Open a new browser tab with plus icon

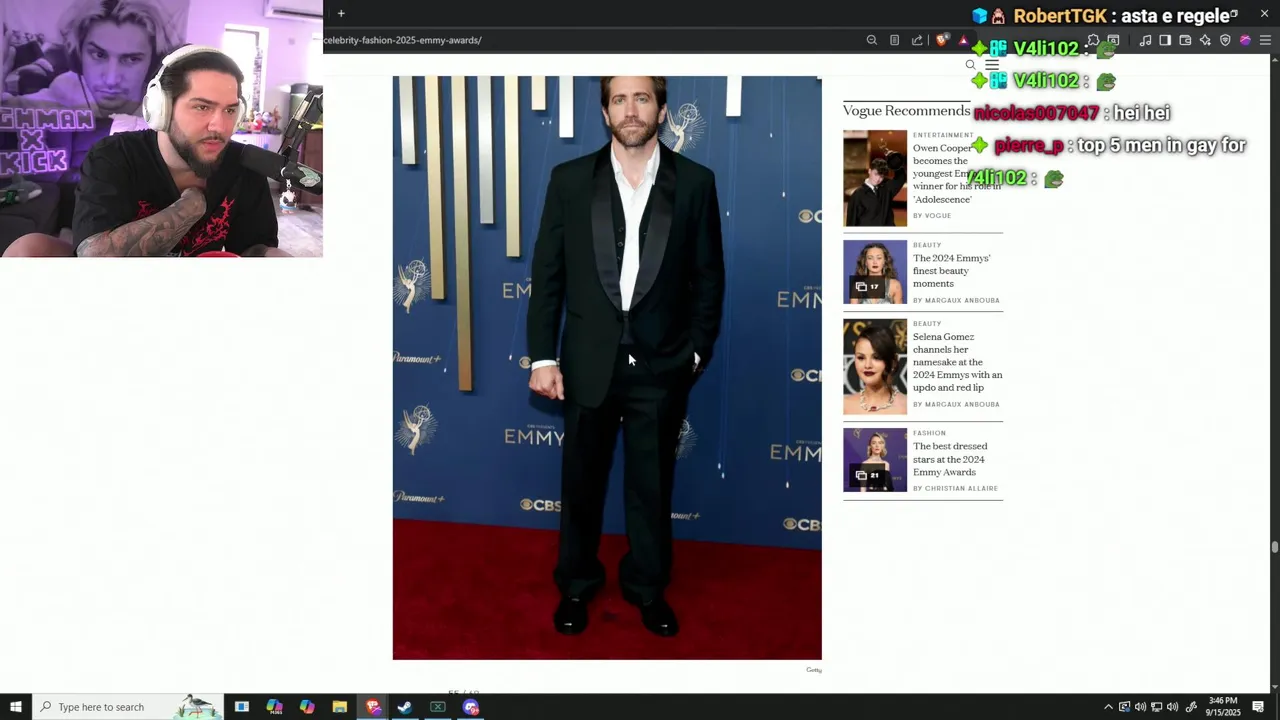[341, 13]
